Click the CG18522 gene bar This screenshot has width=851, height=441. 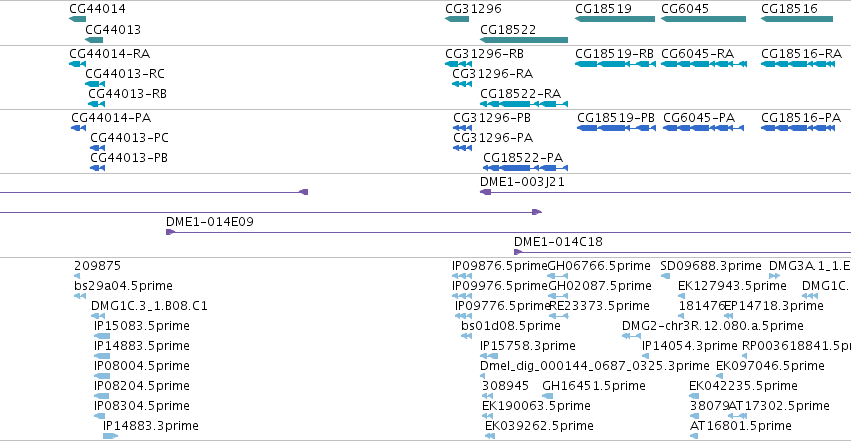tap(524, 40)
